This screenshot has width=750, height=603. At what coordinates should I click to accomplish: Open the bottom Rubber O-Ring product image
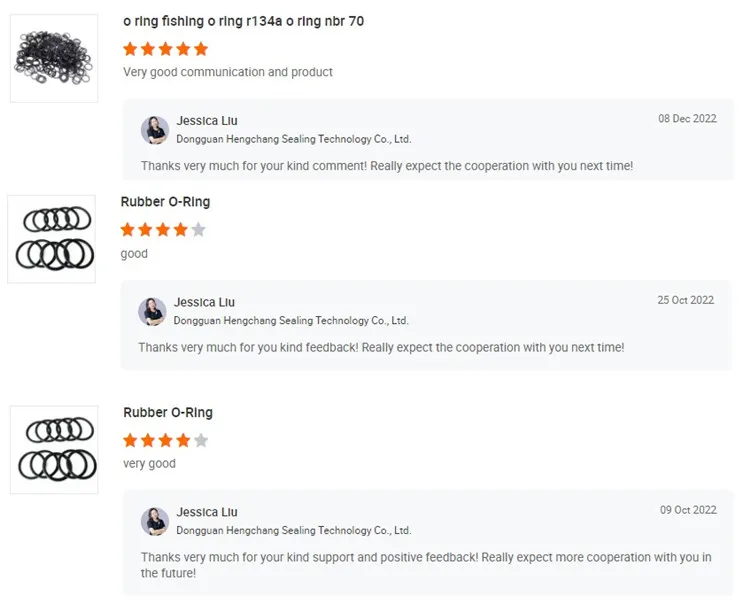point(54,449)
